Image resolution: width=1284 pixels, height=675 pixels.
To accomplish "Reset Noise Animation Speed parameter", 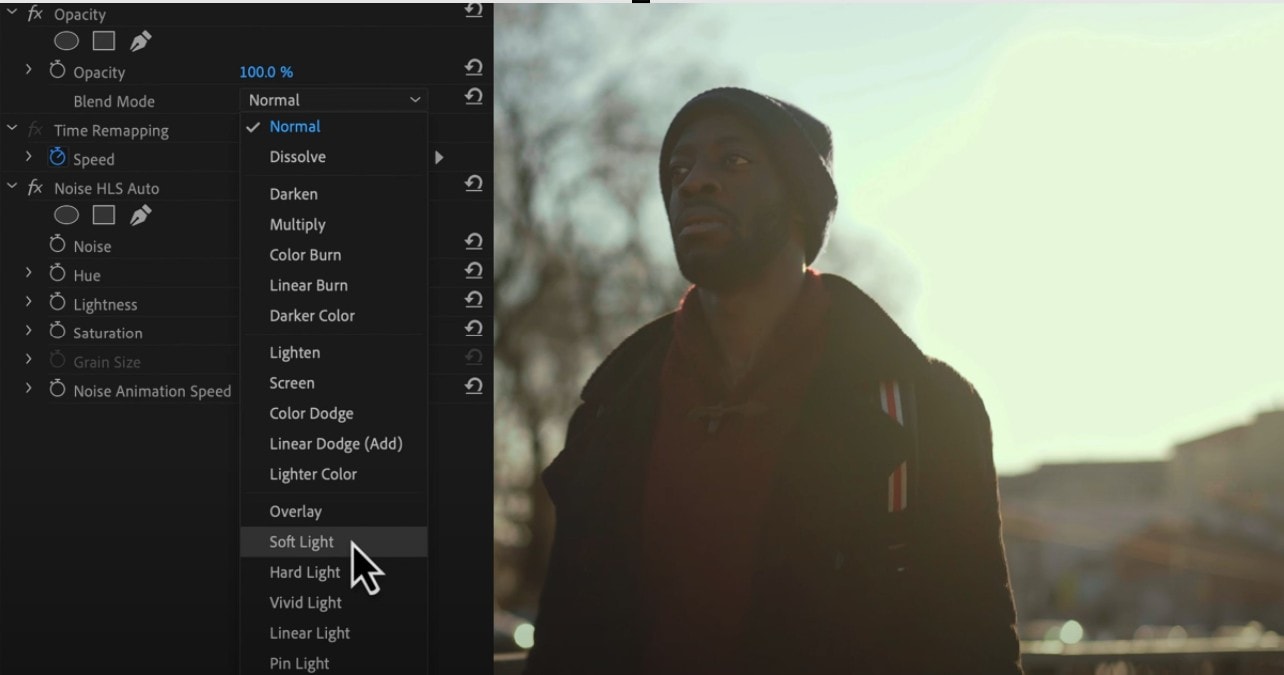I will pyautogui.click(x=474, y=387).
